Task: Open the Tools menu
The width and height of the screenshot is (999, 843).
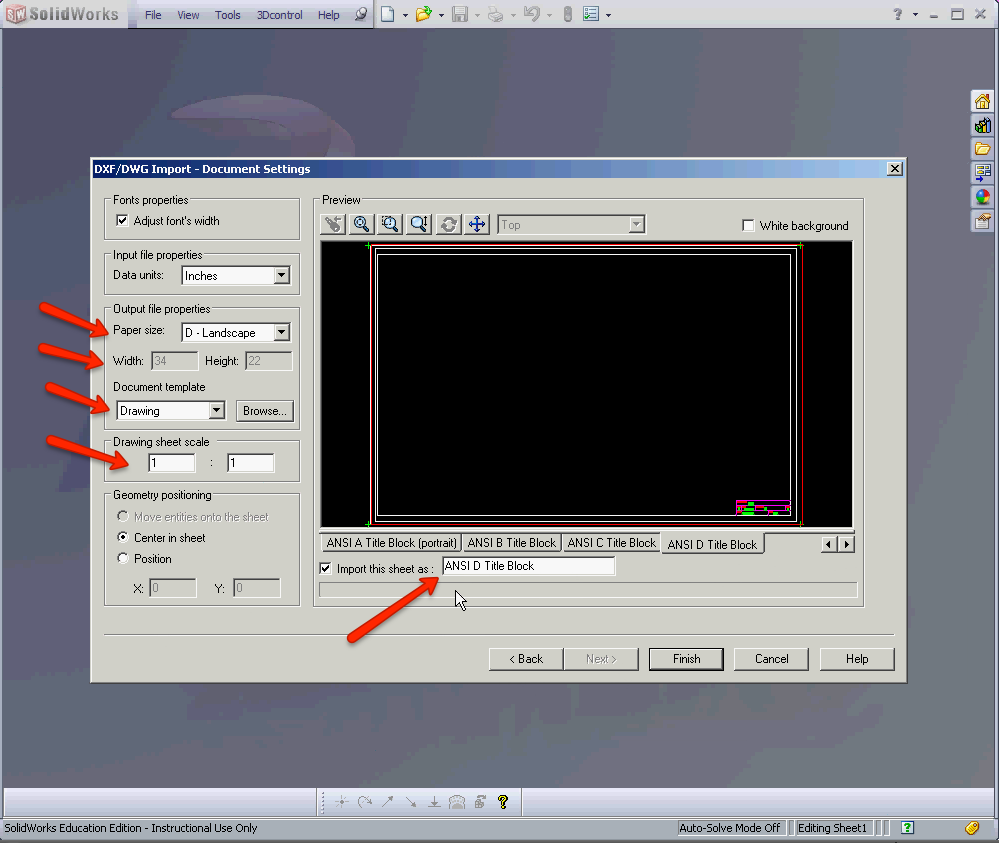Action: 227,14
